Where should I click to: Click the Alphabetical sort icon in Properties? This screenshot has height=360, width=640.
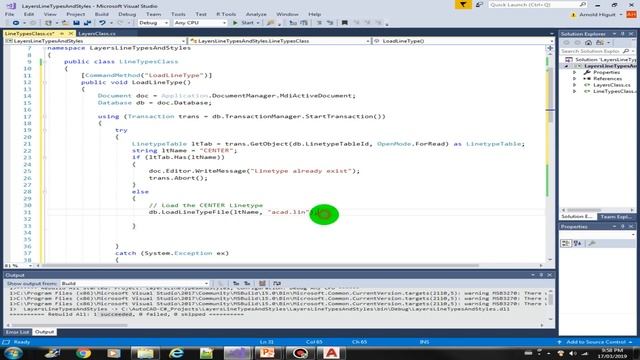[x=578, y=244]
